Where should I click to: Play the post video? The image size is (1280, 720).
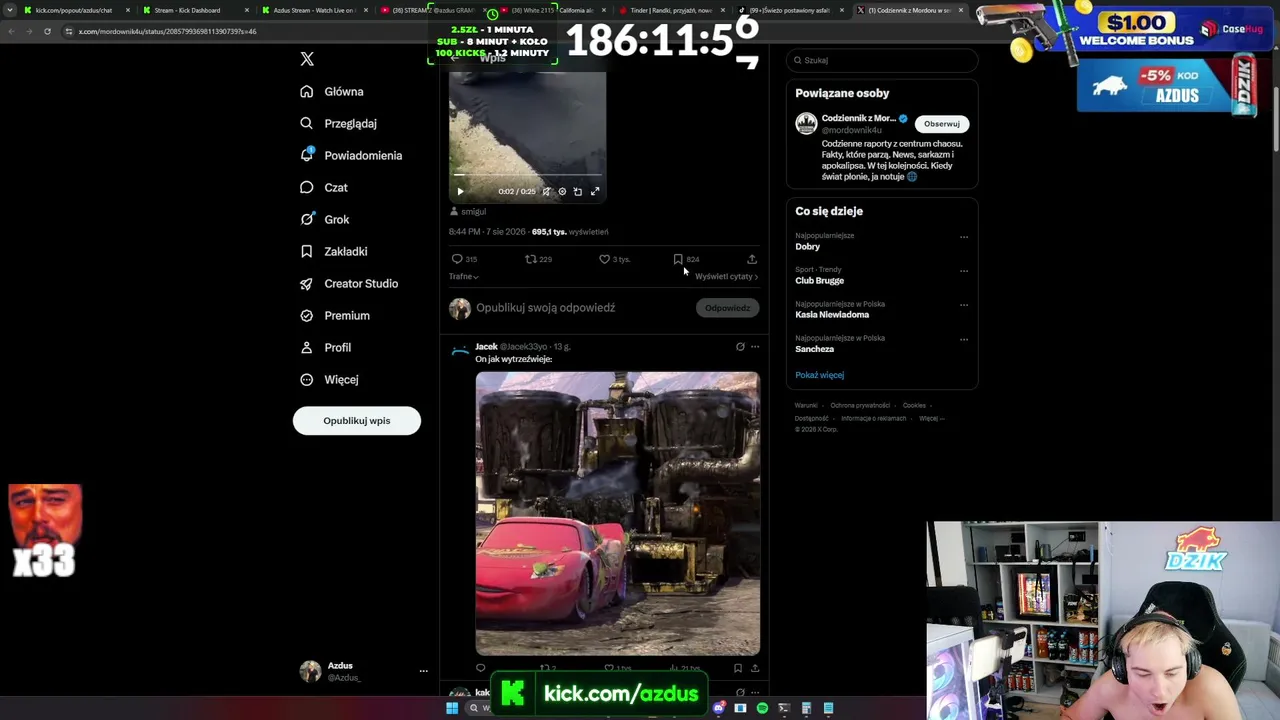460,191
